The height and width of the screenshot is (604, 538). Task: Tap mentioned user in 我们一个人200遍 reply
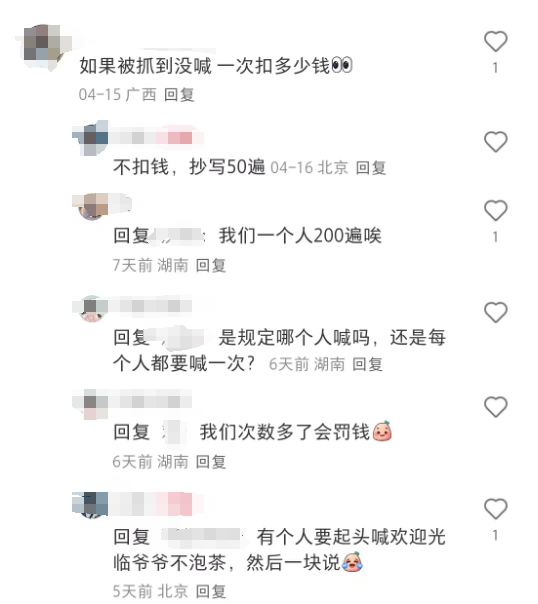(178, 235)
